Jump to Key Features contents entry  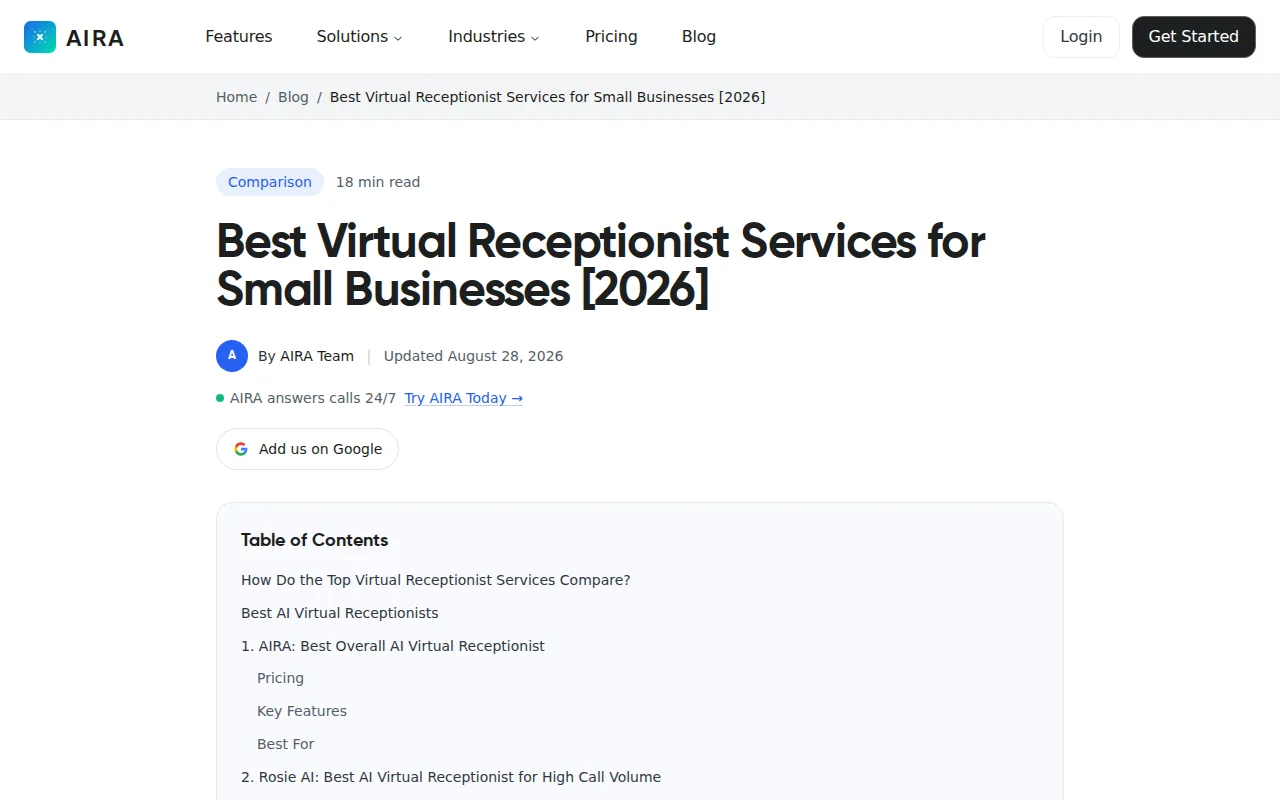(302, 711)
